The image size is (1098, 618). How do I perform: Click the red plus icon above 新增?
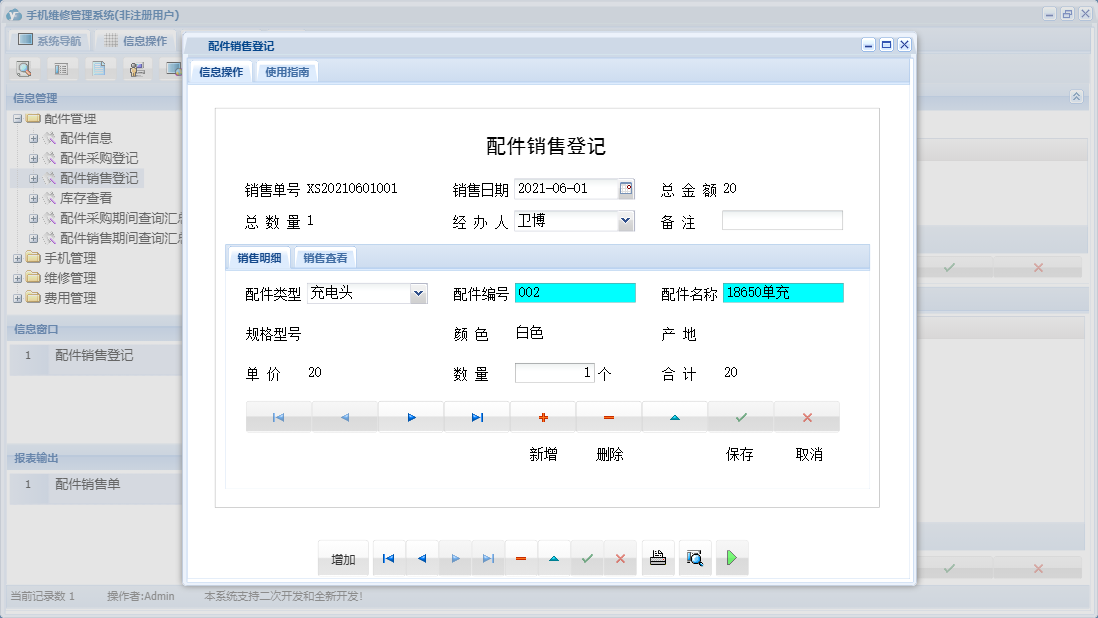pos(543,416)
